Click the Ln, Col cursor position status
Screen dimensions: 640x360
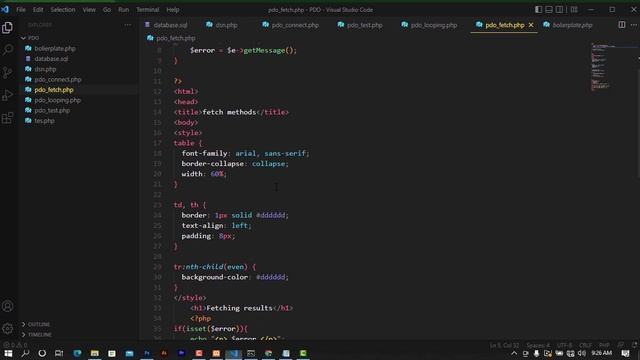point(504,345)
